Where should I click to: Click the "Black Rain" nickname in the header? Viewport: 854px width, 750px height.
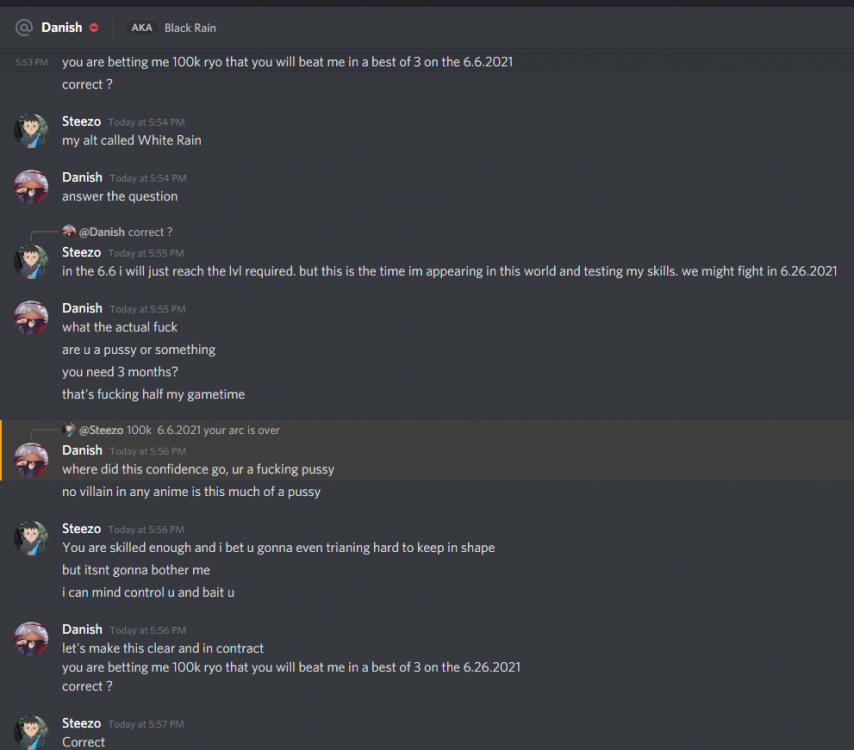coord(190,28)
